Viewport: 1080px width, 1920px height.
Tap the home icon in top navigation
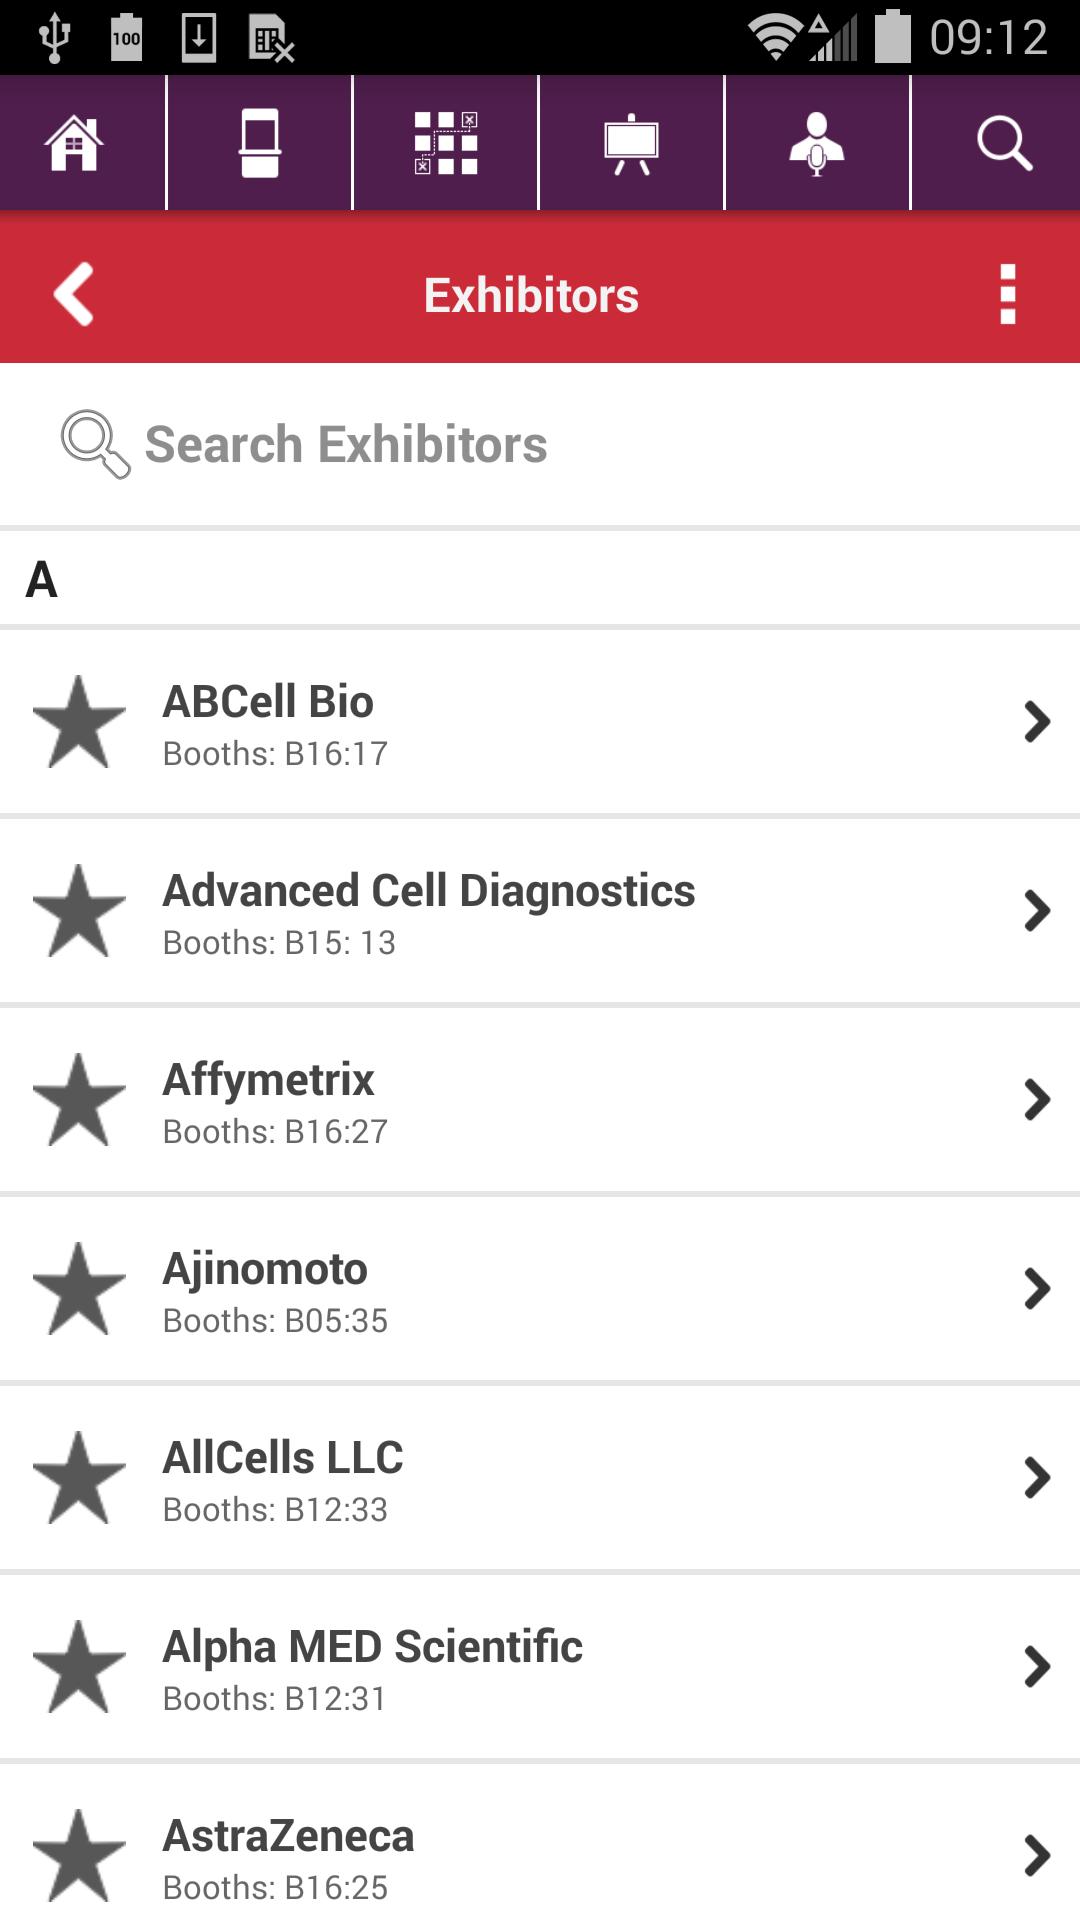[x=75, y=143]
